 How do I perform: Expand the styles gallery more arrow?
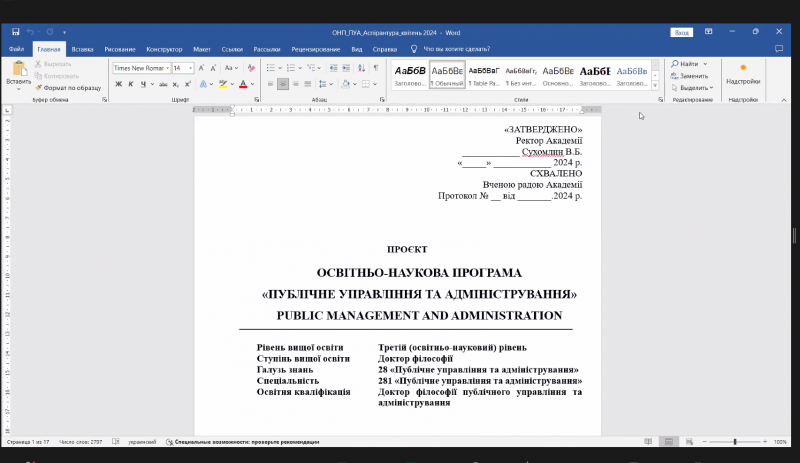pos(655,86)
